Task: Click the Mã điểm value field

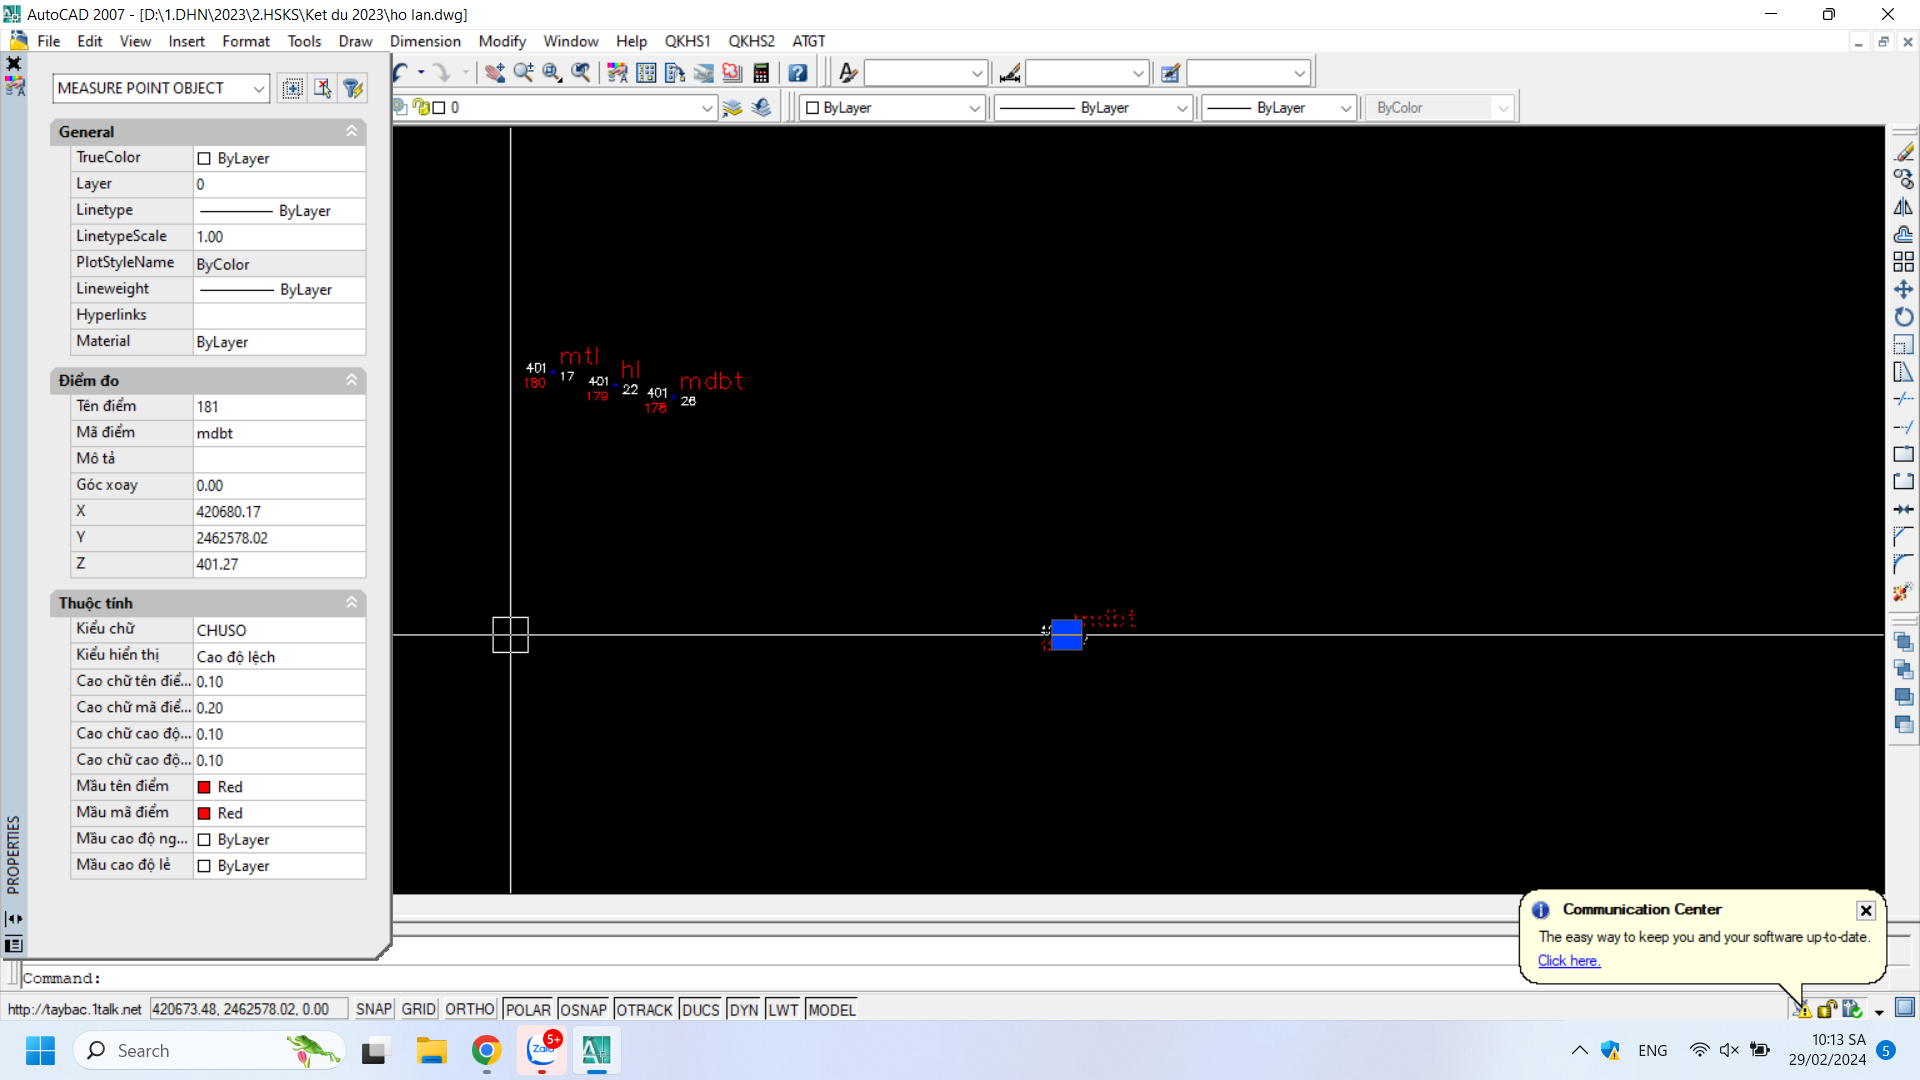Action: click(x=278, y=433)
